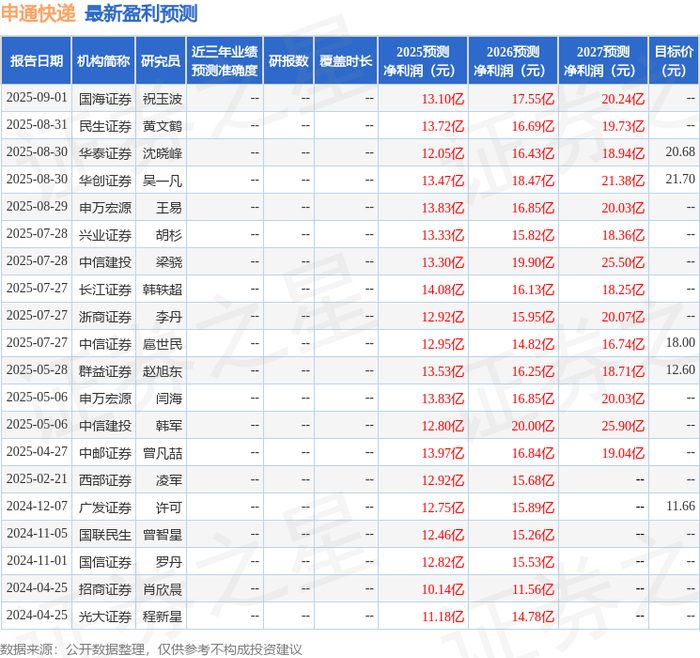The image size is (700, 658).
Task: Click the 2026预测净利润 column header
Action: pos(512,61)
